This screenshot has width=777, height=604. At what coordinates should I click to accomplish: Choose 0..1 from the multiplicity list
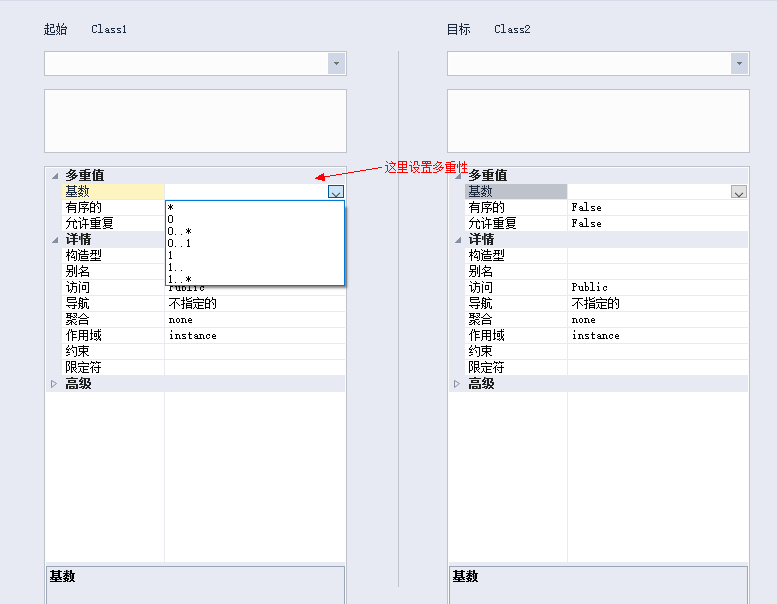180,243
